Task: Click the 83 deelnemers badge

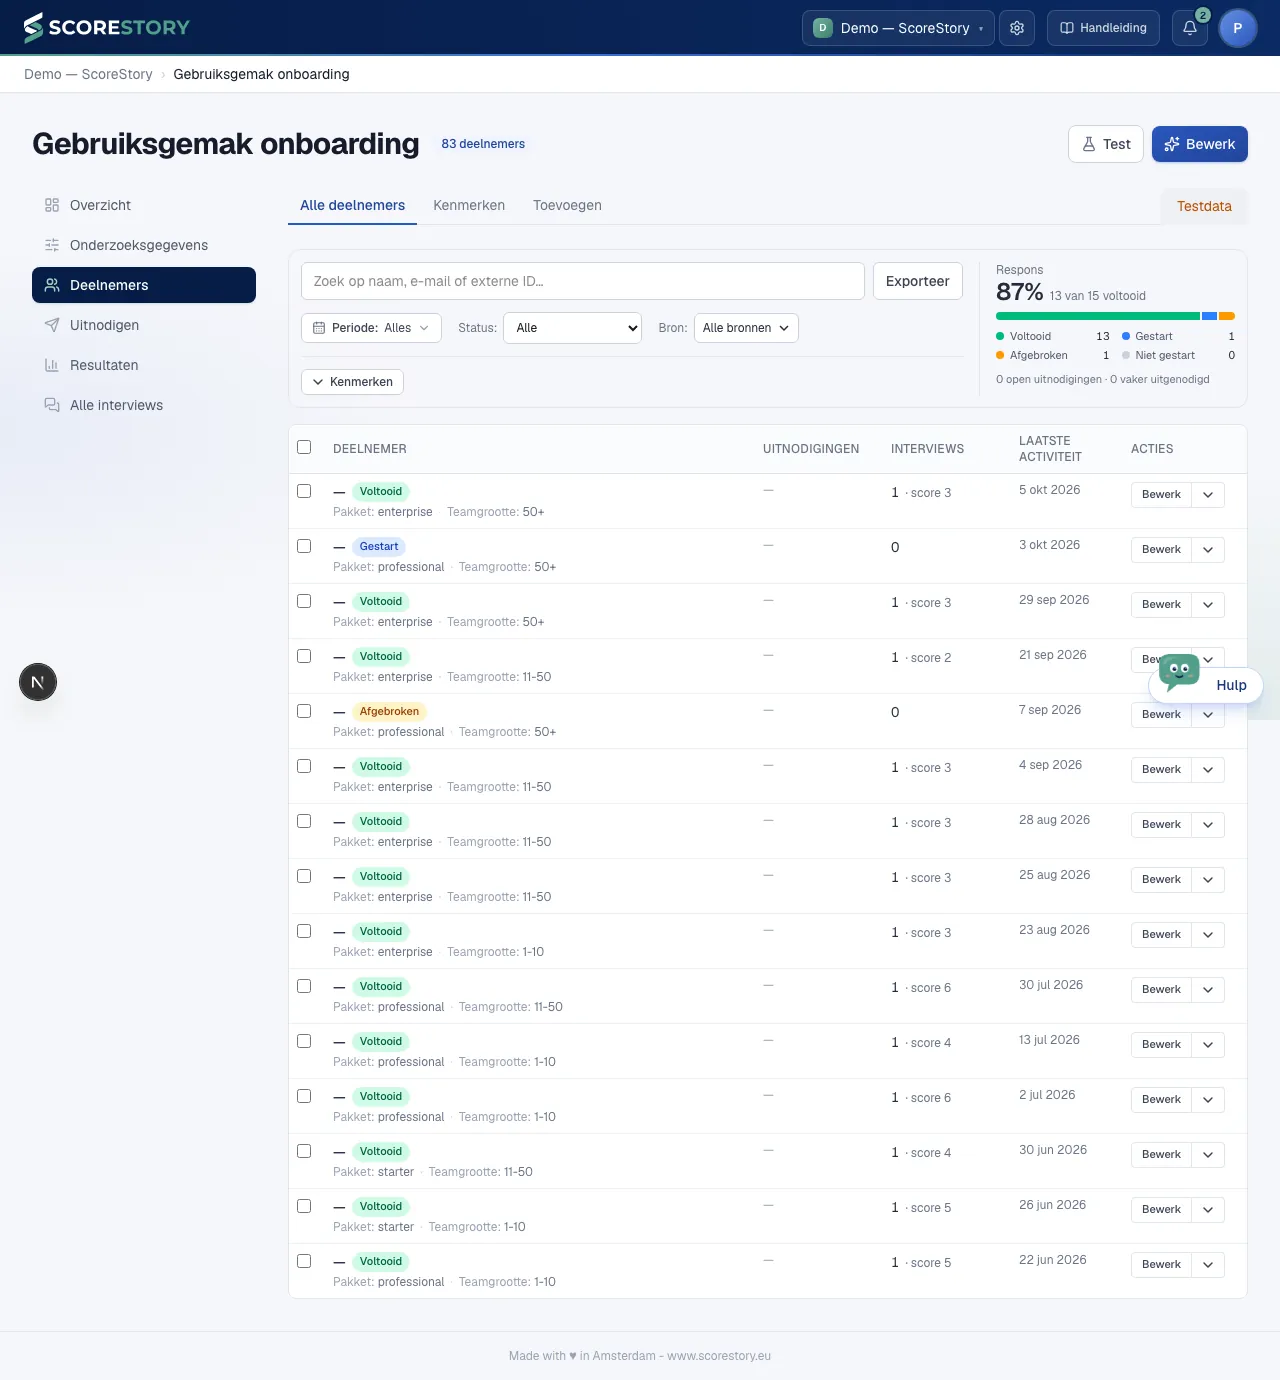Action: point(483,144)
